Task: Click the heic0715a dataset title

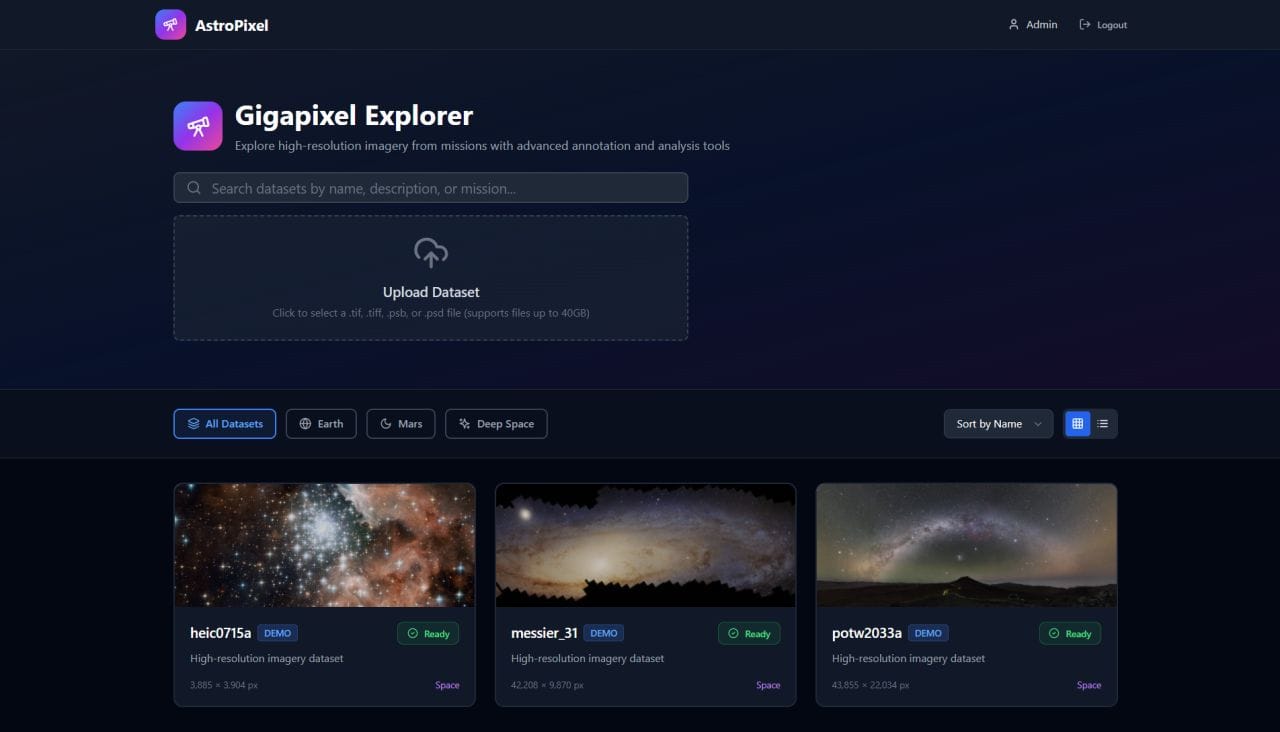Action: click(x=221, y=633)
